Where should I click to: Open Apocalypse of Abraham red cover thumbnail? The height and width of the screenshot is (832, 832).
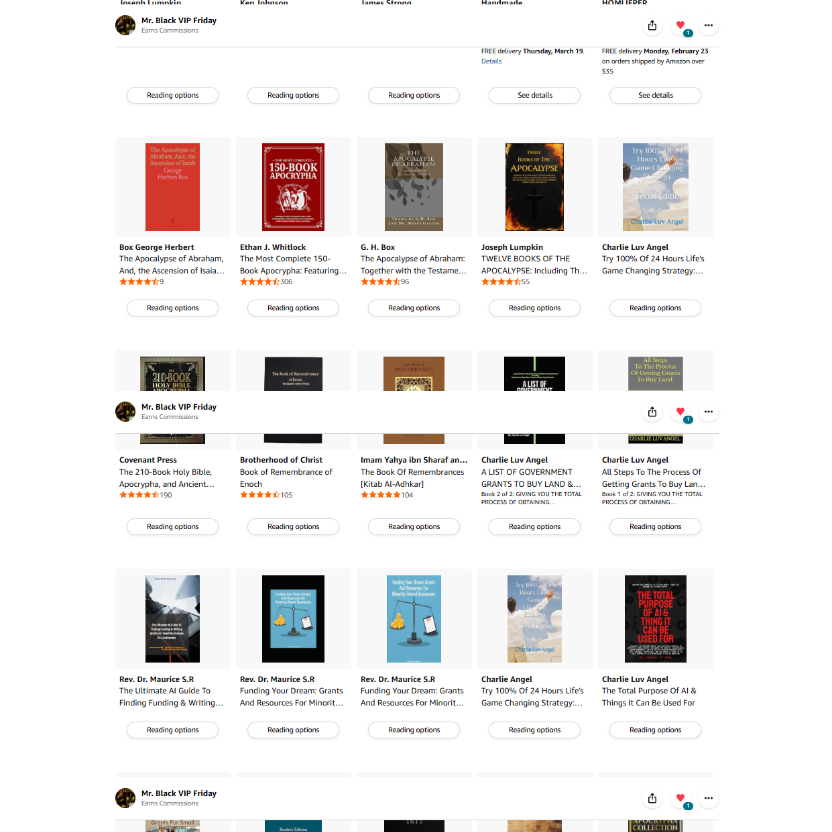(172, 187)
